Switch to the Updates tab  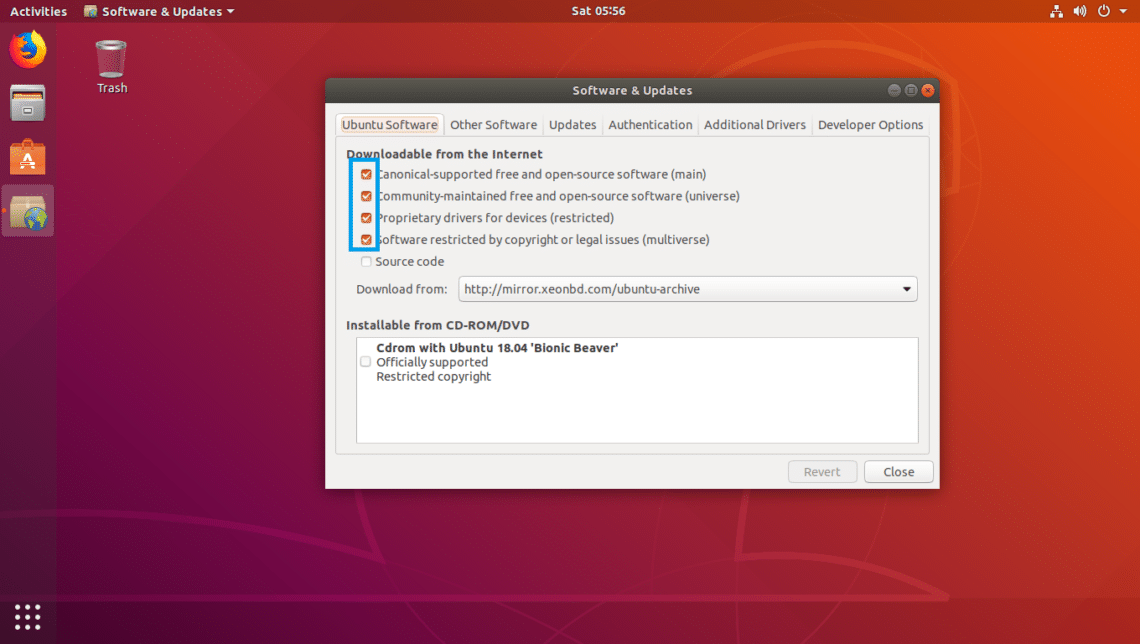click(573, 125)
